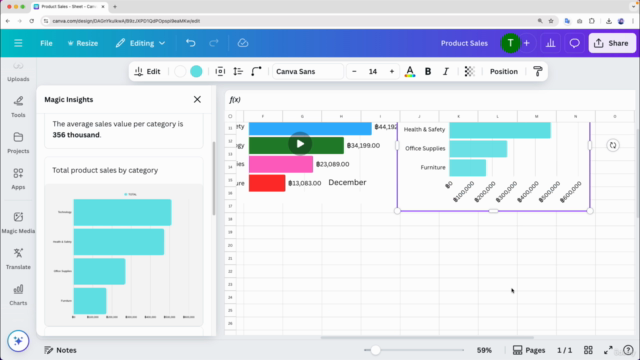Screen dimensions: 640x360
Task: Select the white color swatch
Action: click(180, 71)
